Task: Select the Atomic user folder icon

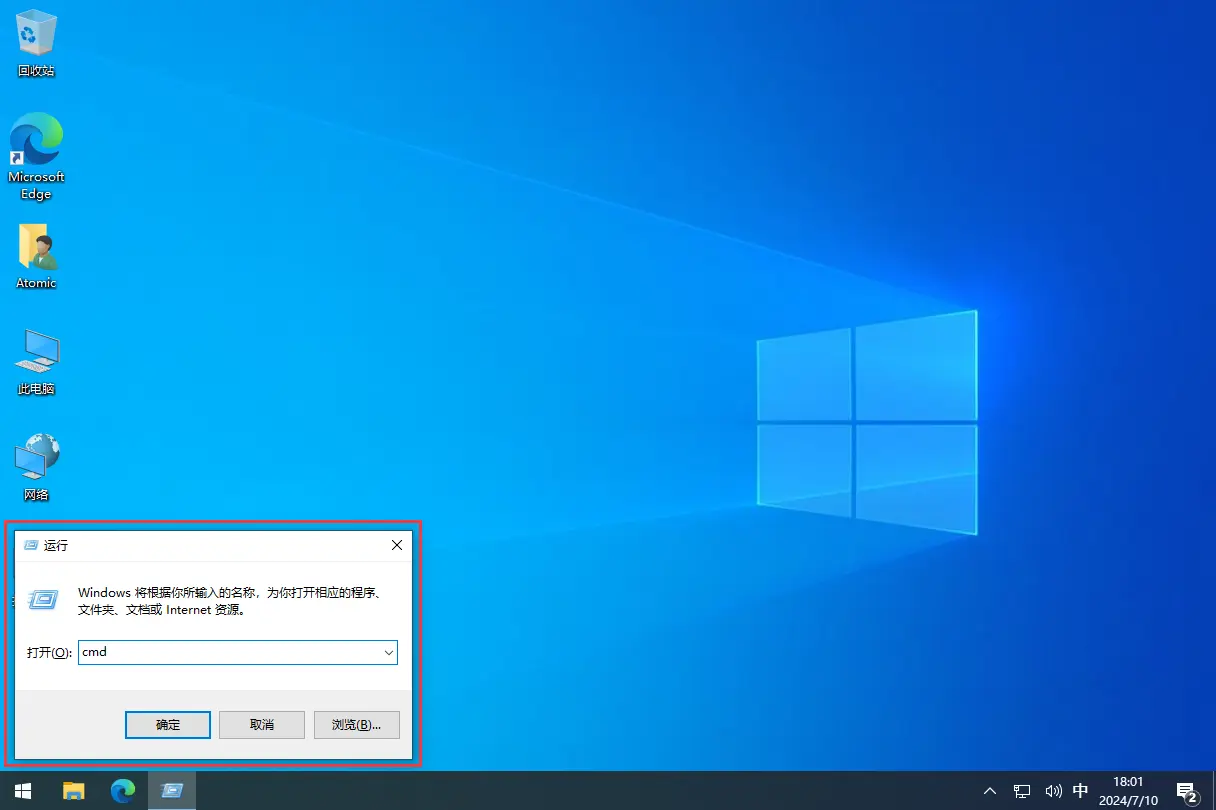Action: [36, 250]
